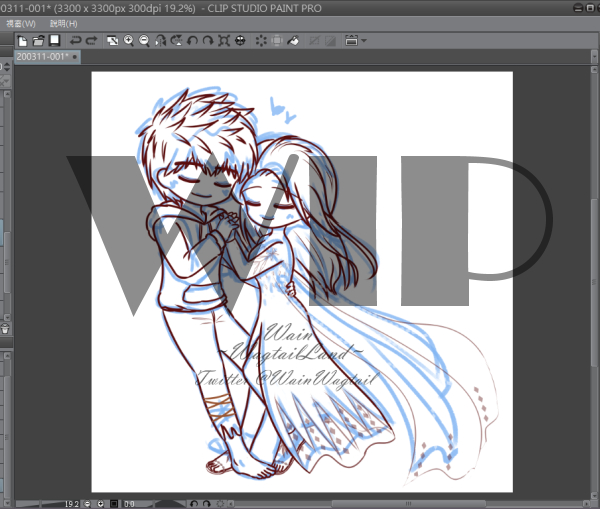
Task: Close the 200311-001 tab using its dot
Action: (75, 57)
